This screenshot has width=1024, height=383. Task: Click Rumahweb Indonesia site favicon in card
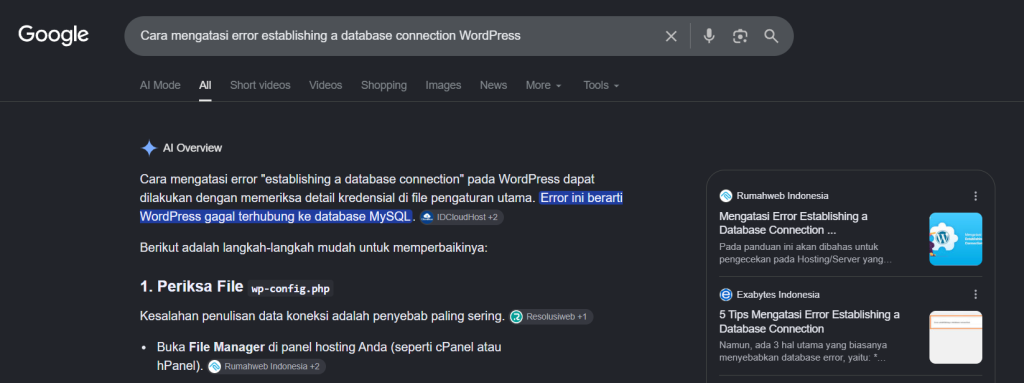coord(726,196)
